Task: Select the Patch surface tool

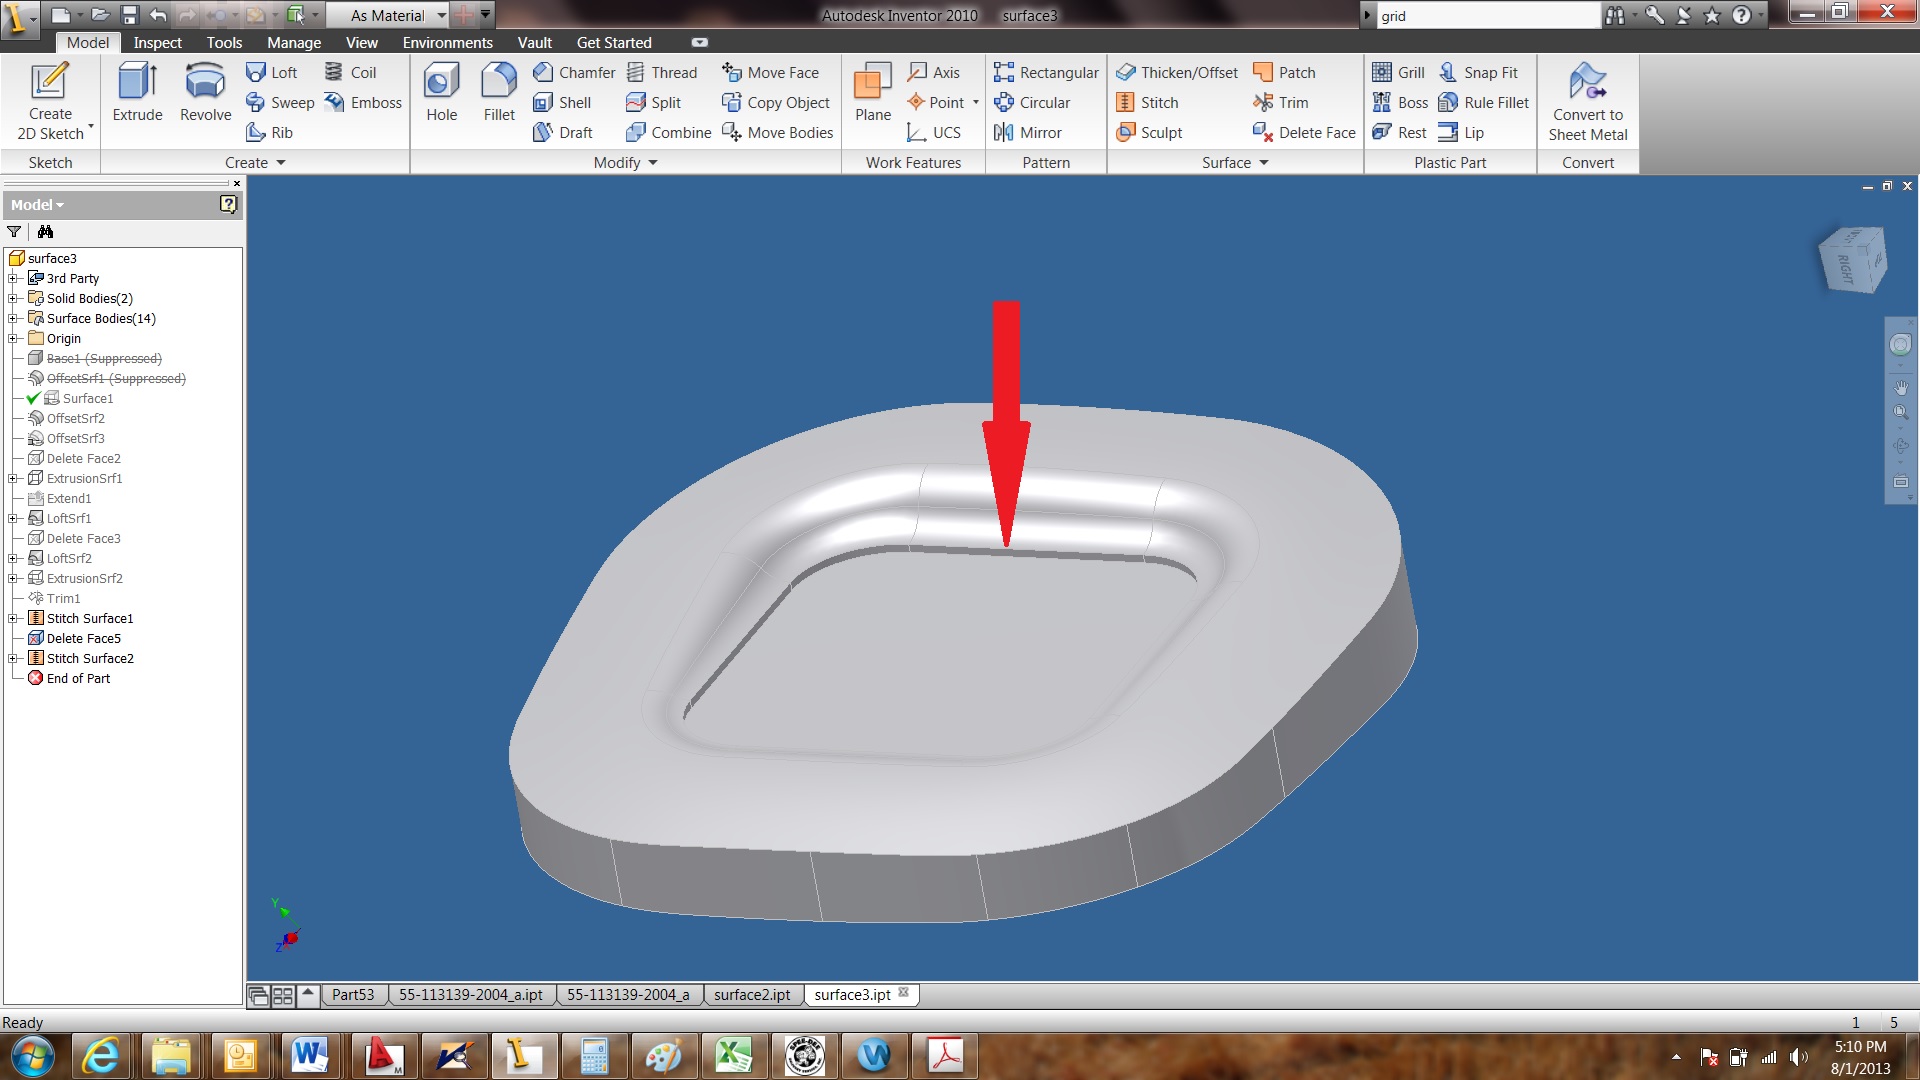Action: (x=1284, y=72)
